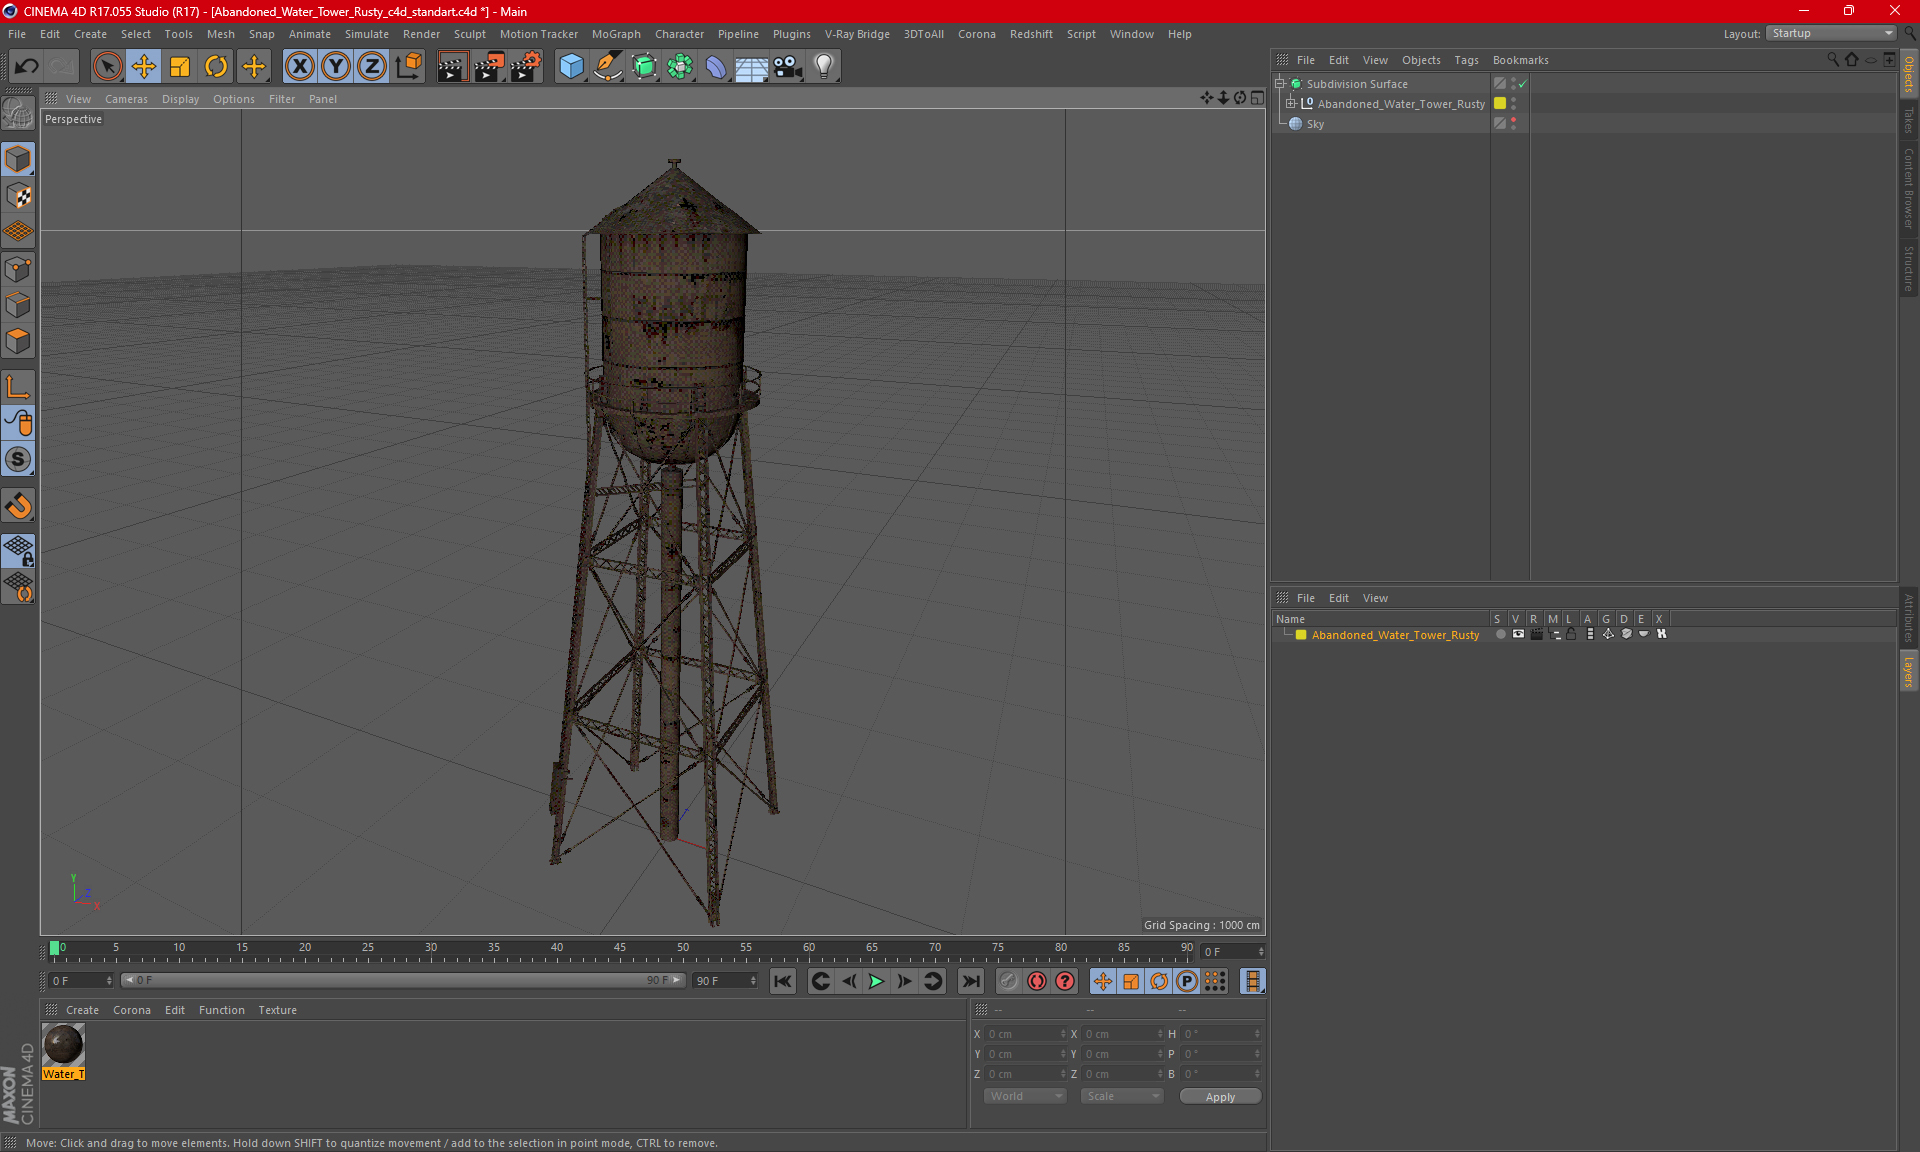Open the Deformer bend icon
This screenshot has width=1920, height=1152.
click(x=716, y=67)
